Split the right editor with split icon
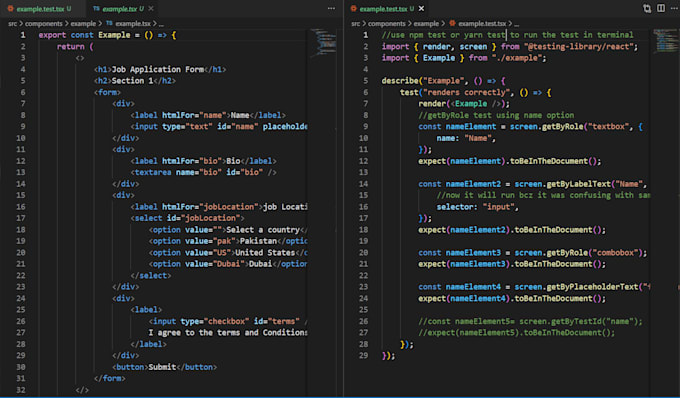Viewport: 680px width, 398px height. click(x=661, y=8)
